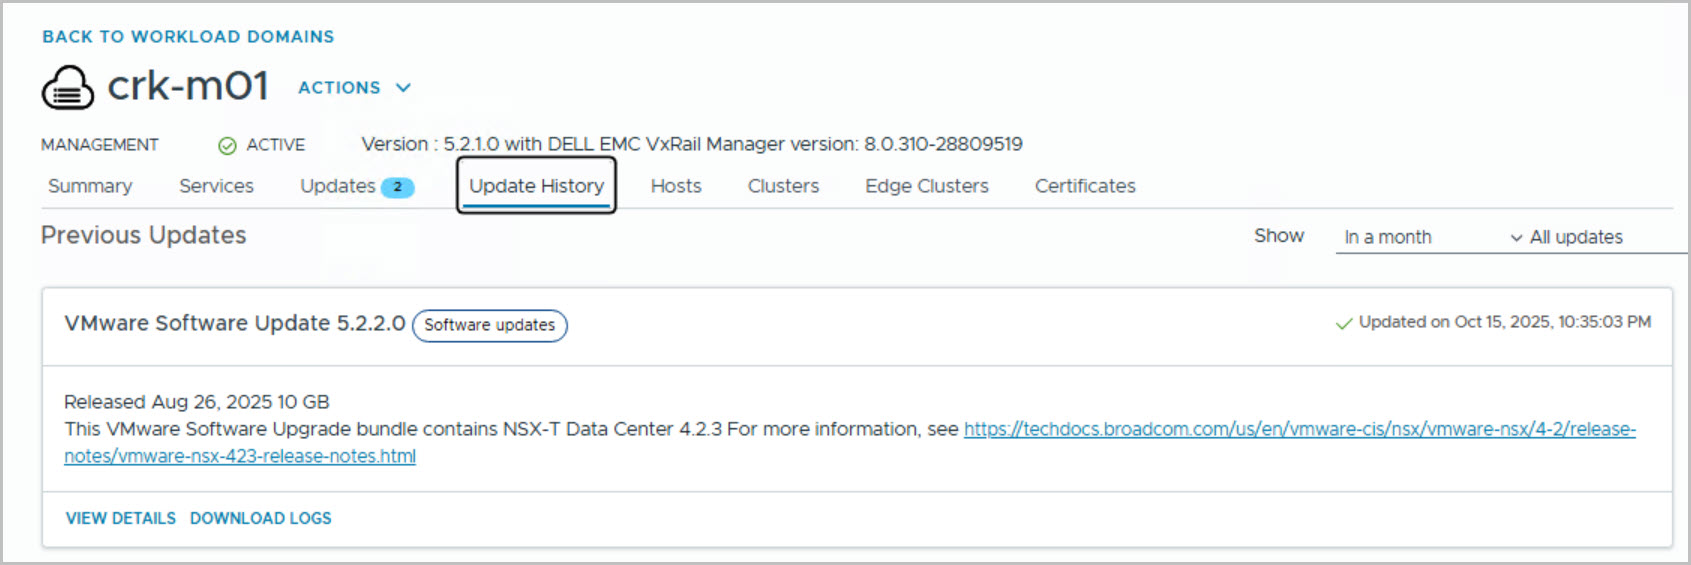The image size is (1691, 565).
Task: Click the workload domain cloud icon
Action: coord(67,88)
